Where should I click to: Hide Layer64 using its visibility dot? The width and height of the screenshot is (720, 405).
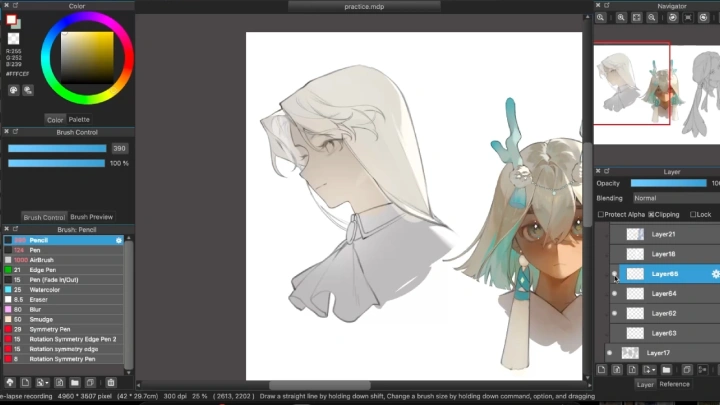[613, 293]
